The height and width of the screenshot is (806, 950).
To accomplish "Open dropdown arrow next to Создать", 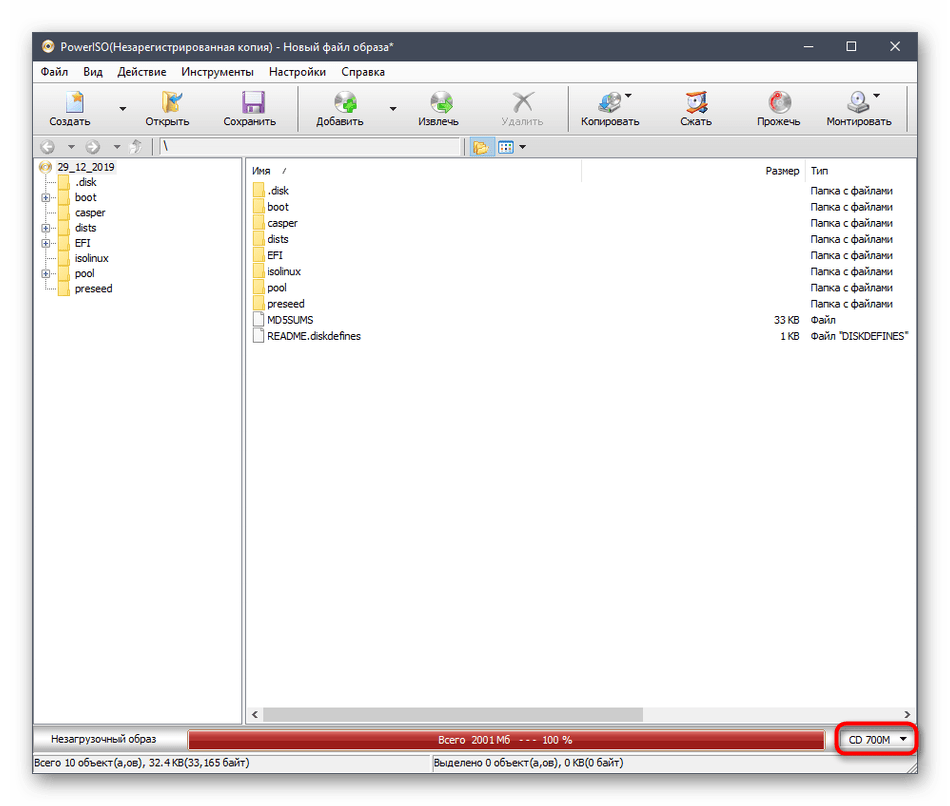I will click(x=122, y=109).
